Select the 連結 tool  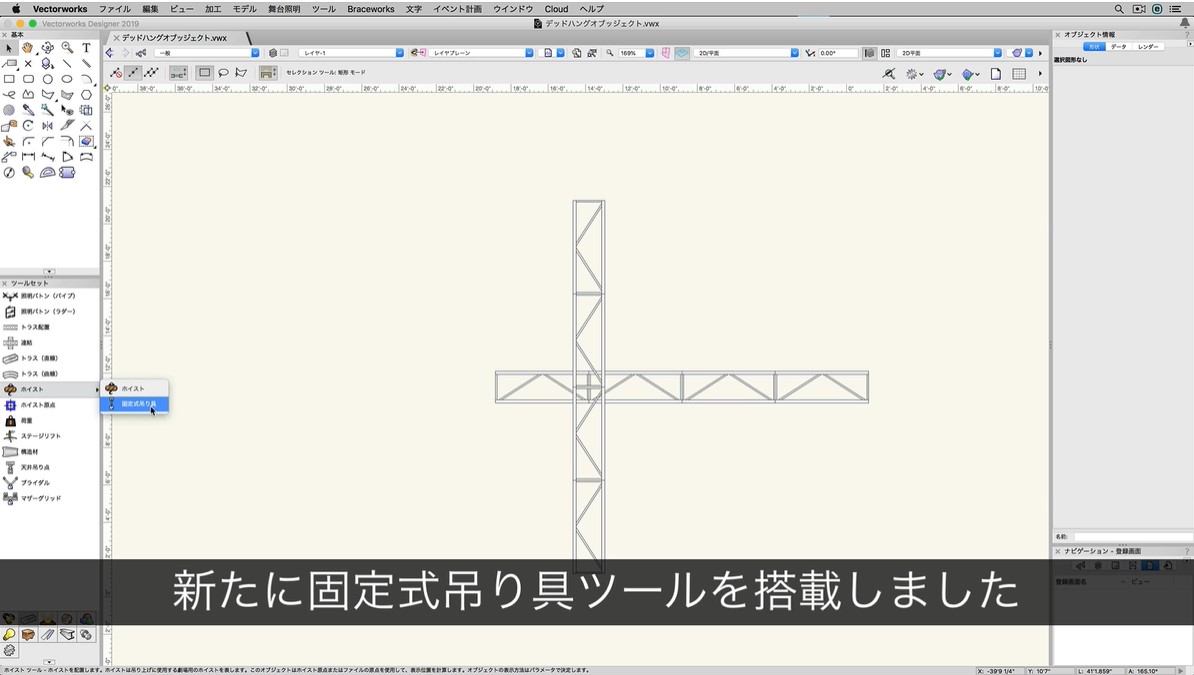[x=26, y=343]
